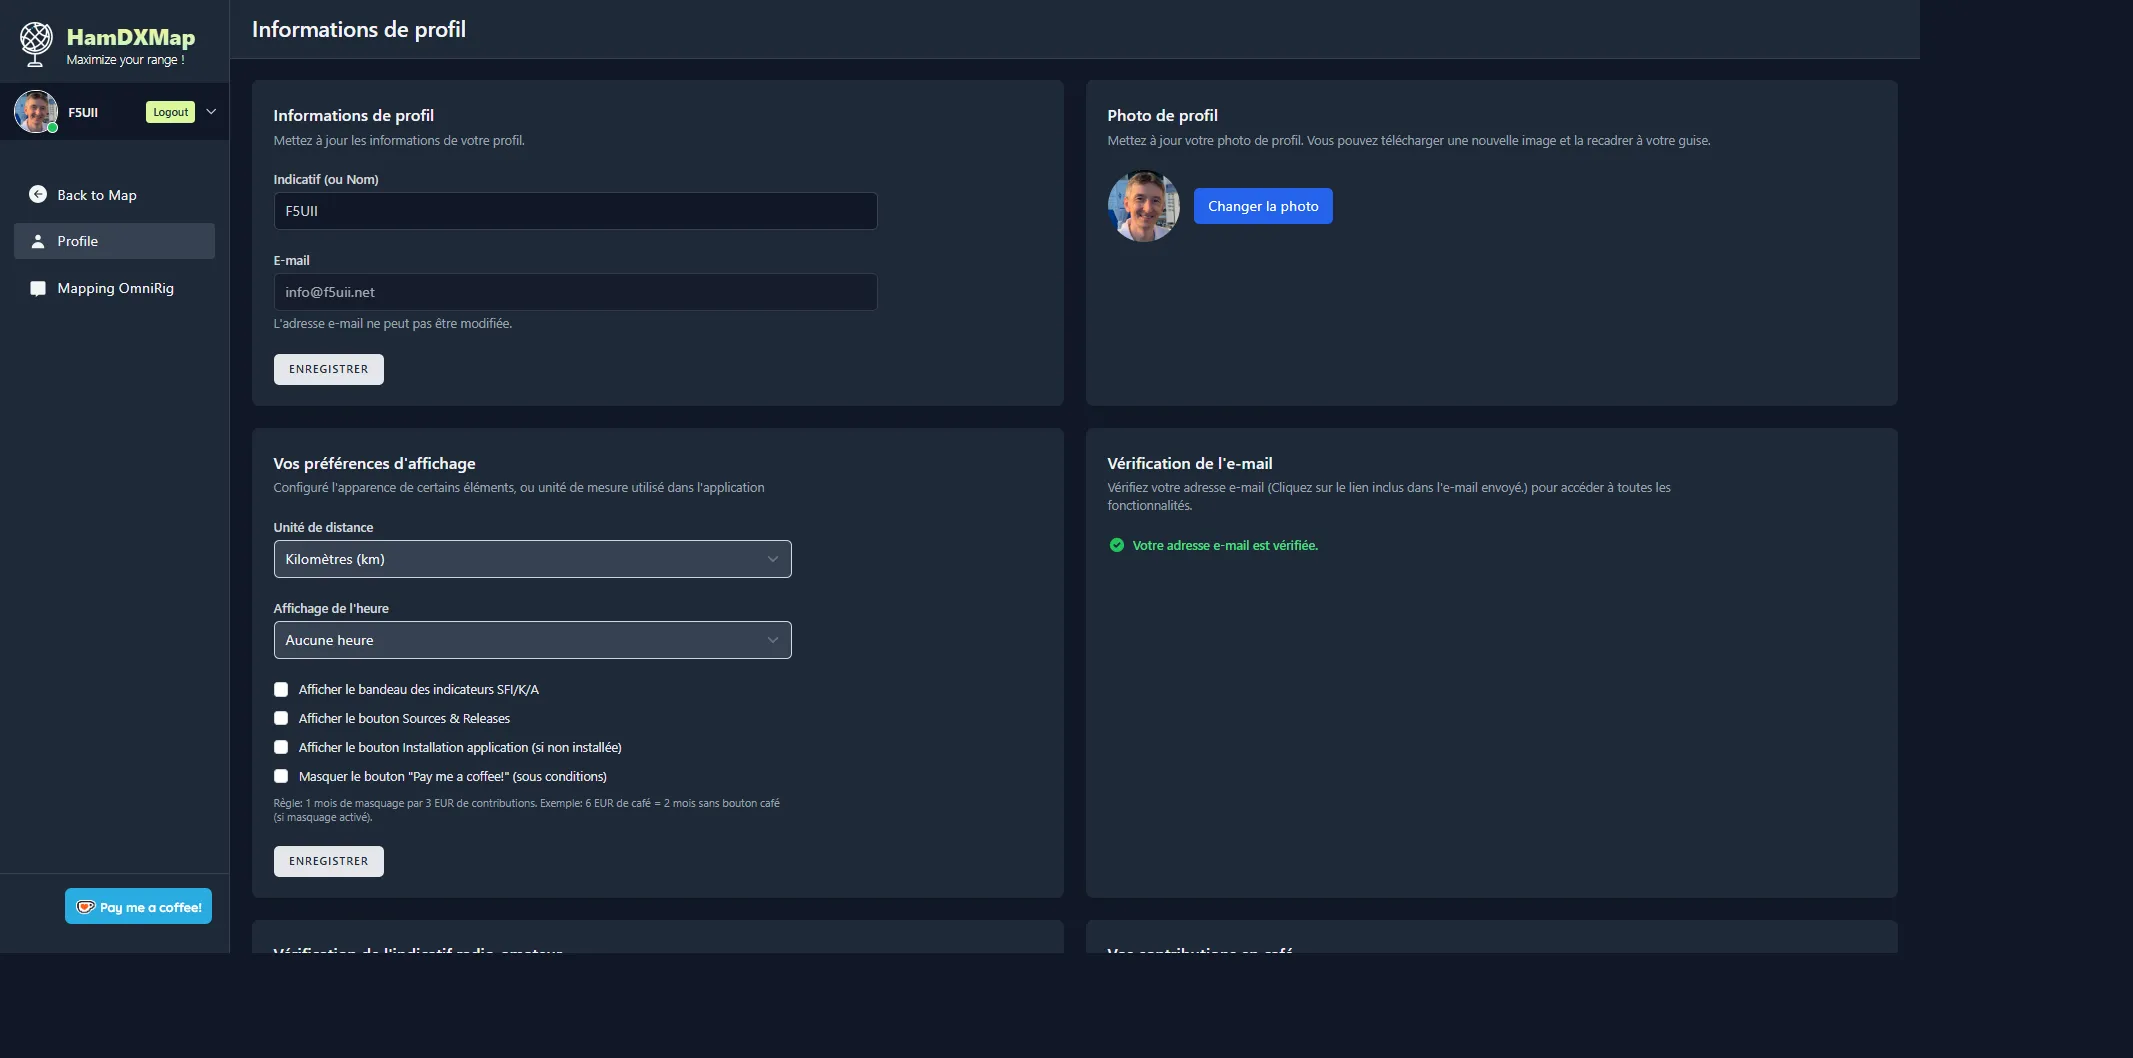This screenshot has width=2133, height=1058.
Task: Click the Pay me a coffee button
Action: coord(138,907)
